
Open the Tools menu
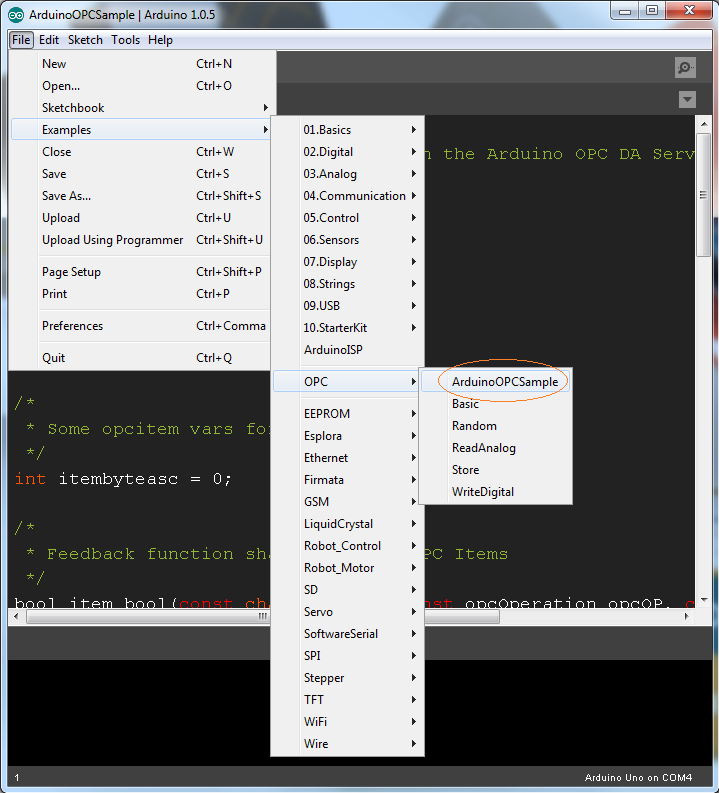[x=125, y=40]
